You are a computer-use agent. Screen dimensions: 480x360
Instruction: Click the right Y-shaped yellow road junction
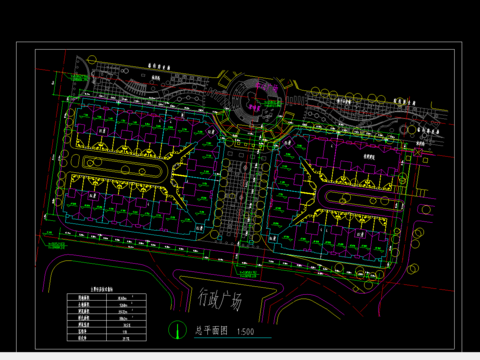[x=307, y=191]
